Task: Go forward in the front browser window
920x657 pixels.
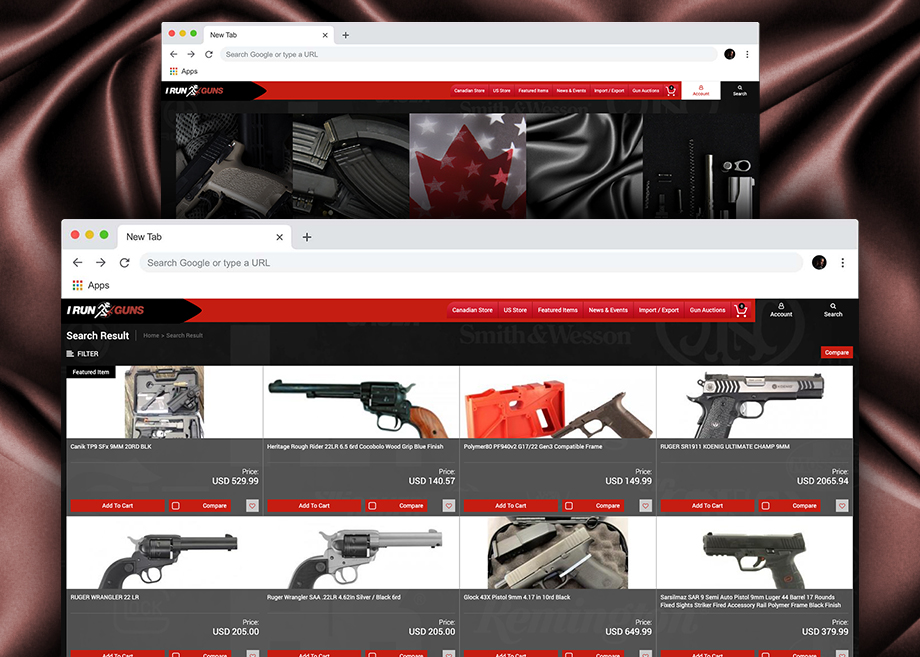Action: click(x=101, y=263)
